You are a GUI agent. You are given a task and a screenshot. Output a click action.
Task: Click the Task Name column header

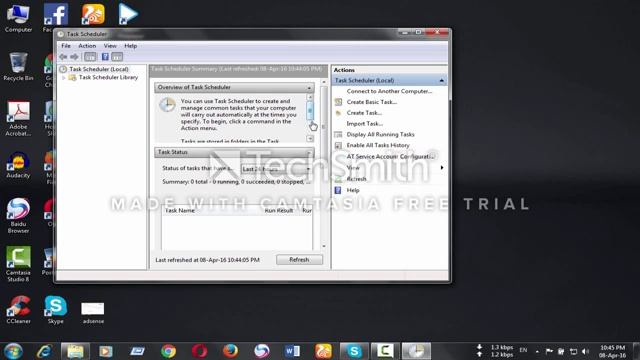point(180,210)
